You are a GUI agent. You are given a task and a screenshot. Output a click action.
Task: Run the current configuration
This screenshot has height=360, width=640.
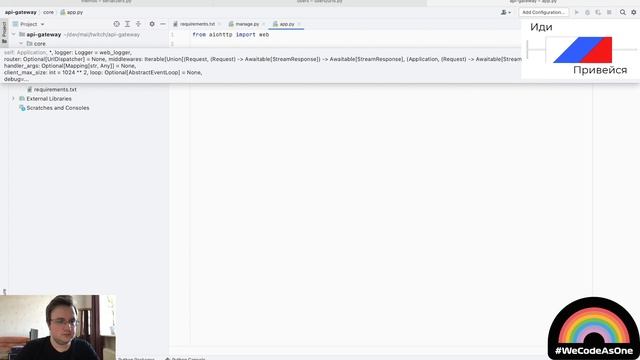tap(577, 12)
